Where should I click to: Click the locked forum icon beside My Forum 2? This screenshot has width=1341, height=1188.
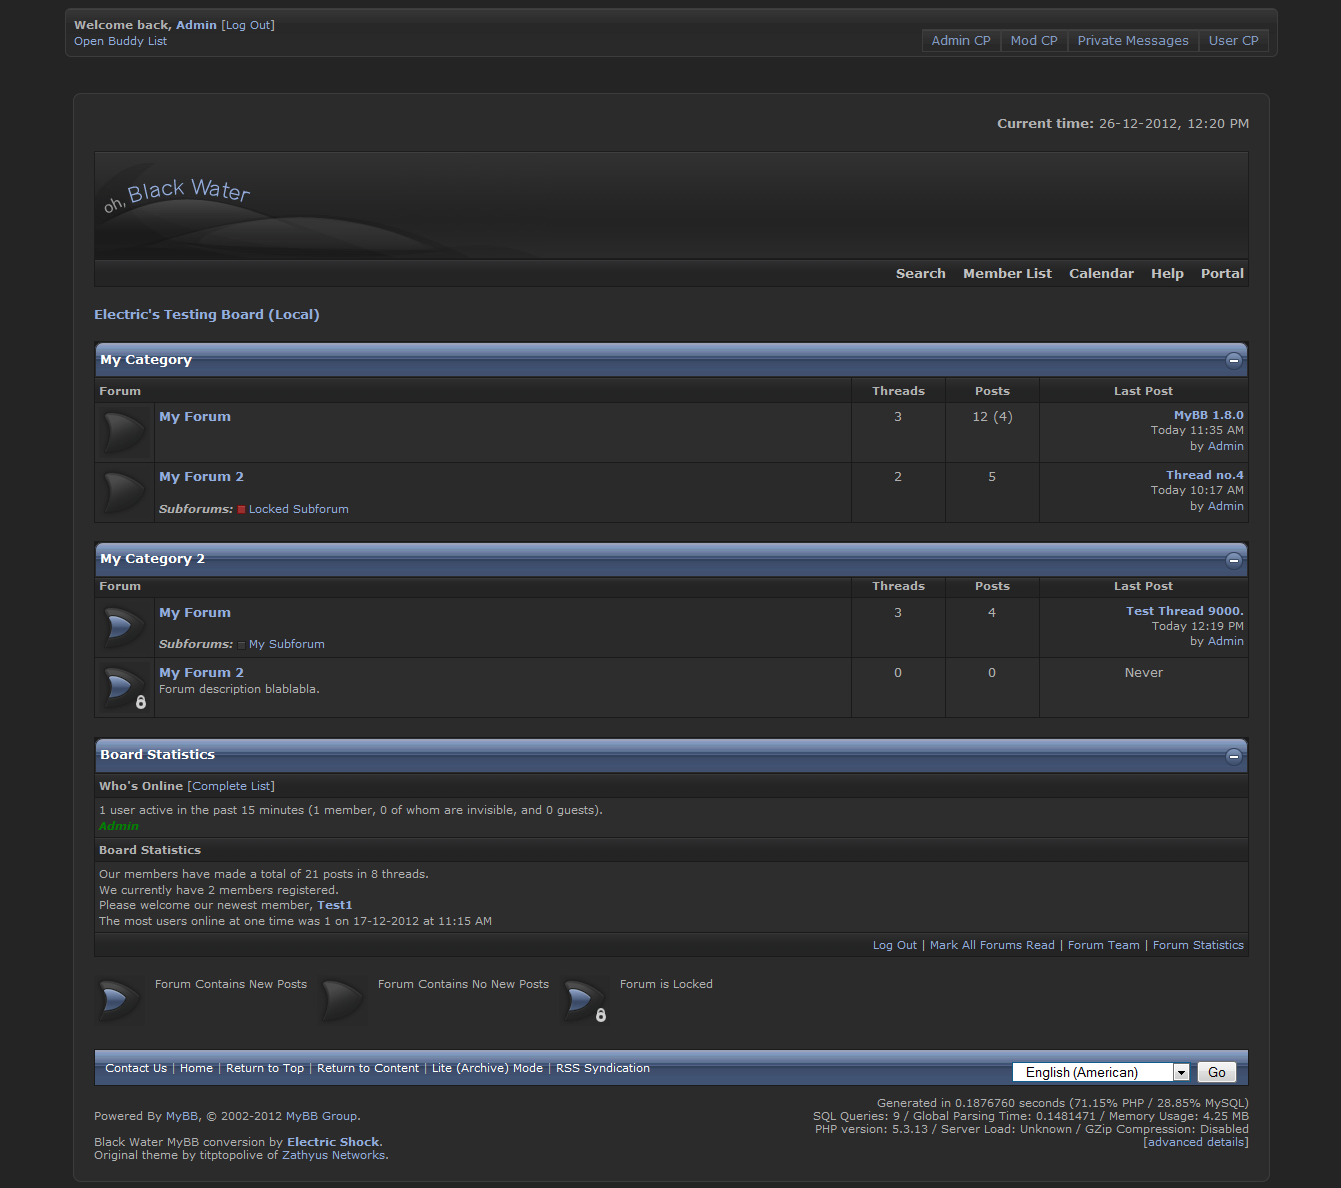[124, 687]
